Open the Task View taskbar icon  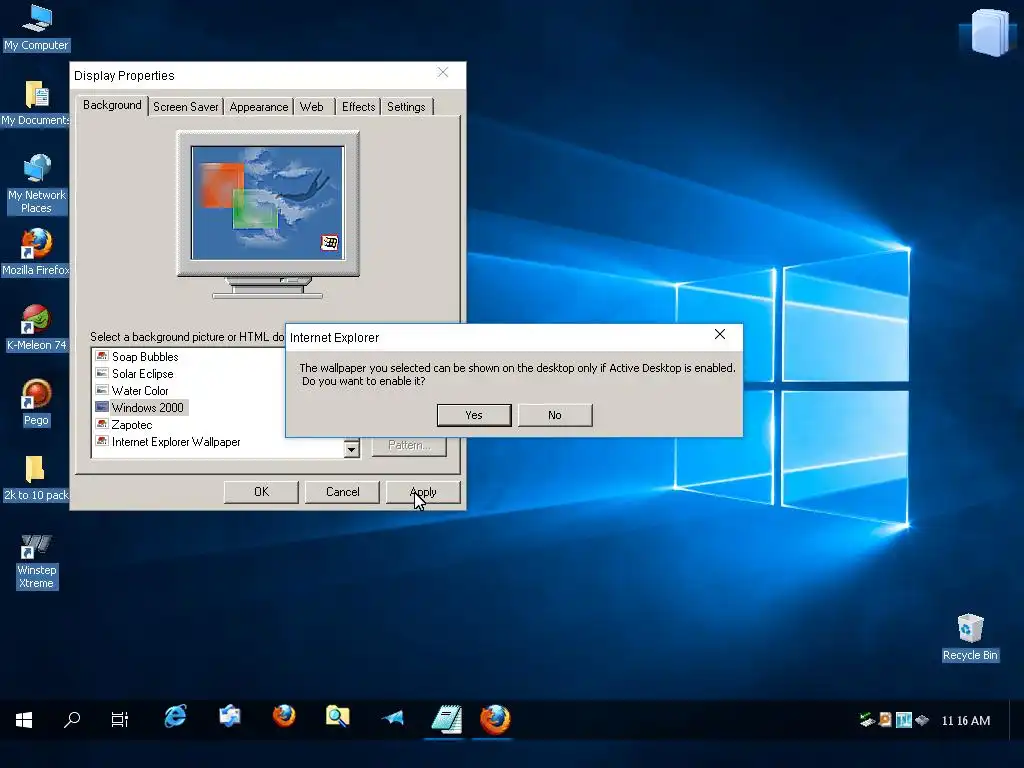120,720
